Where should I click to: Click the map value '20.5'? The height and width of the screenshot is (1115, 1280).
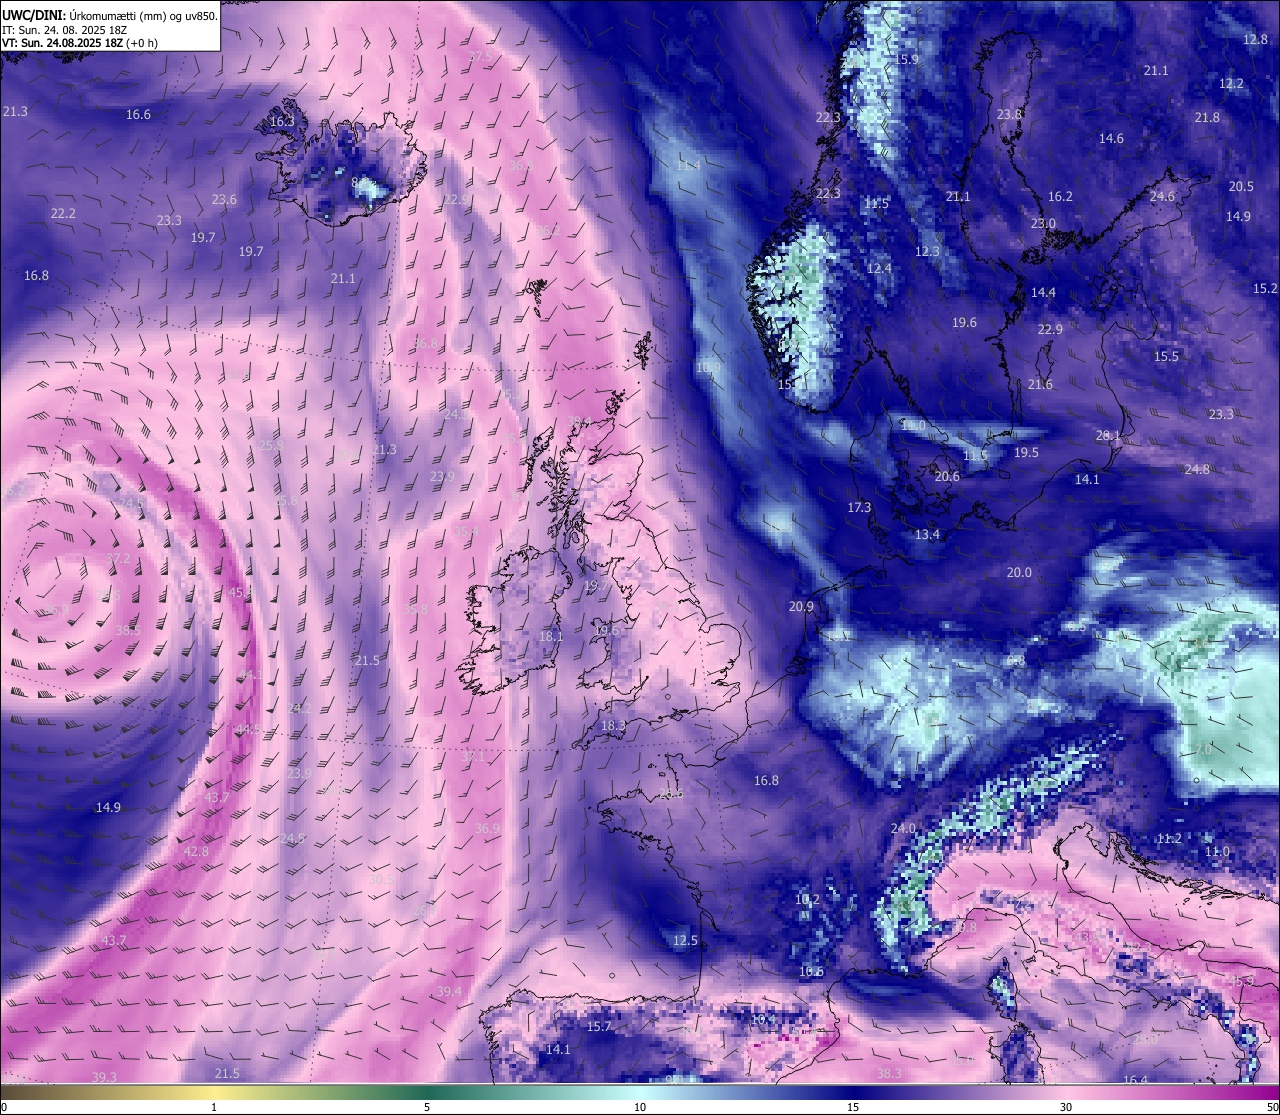pos(1241,187)
